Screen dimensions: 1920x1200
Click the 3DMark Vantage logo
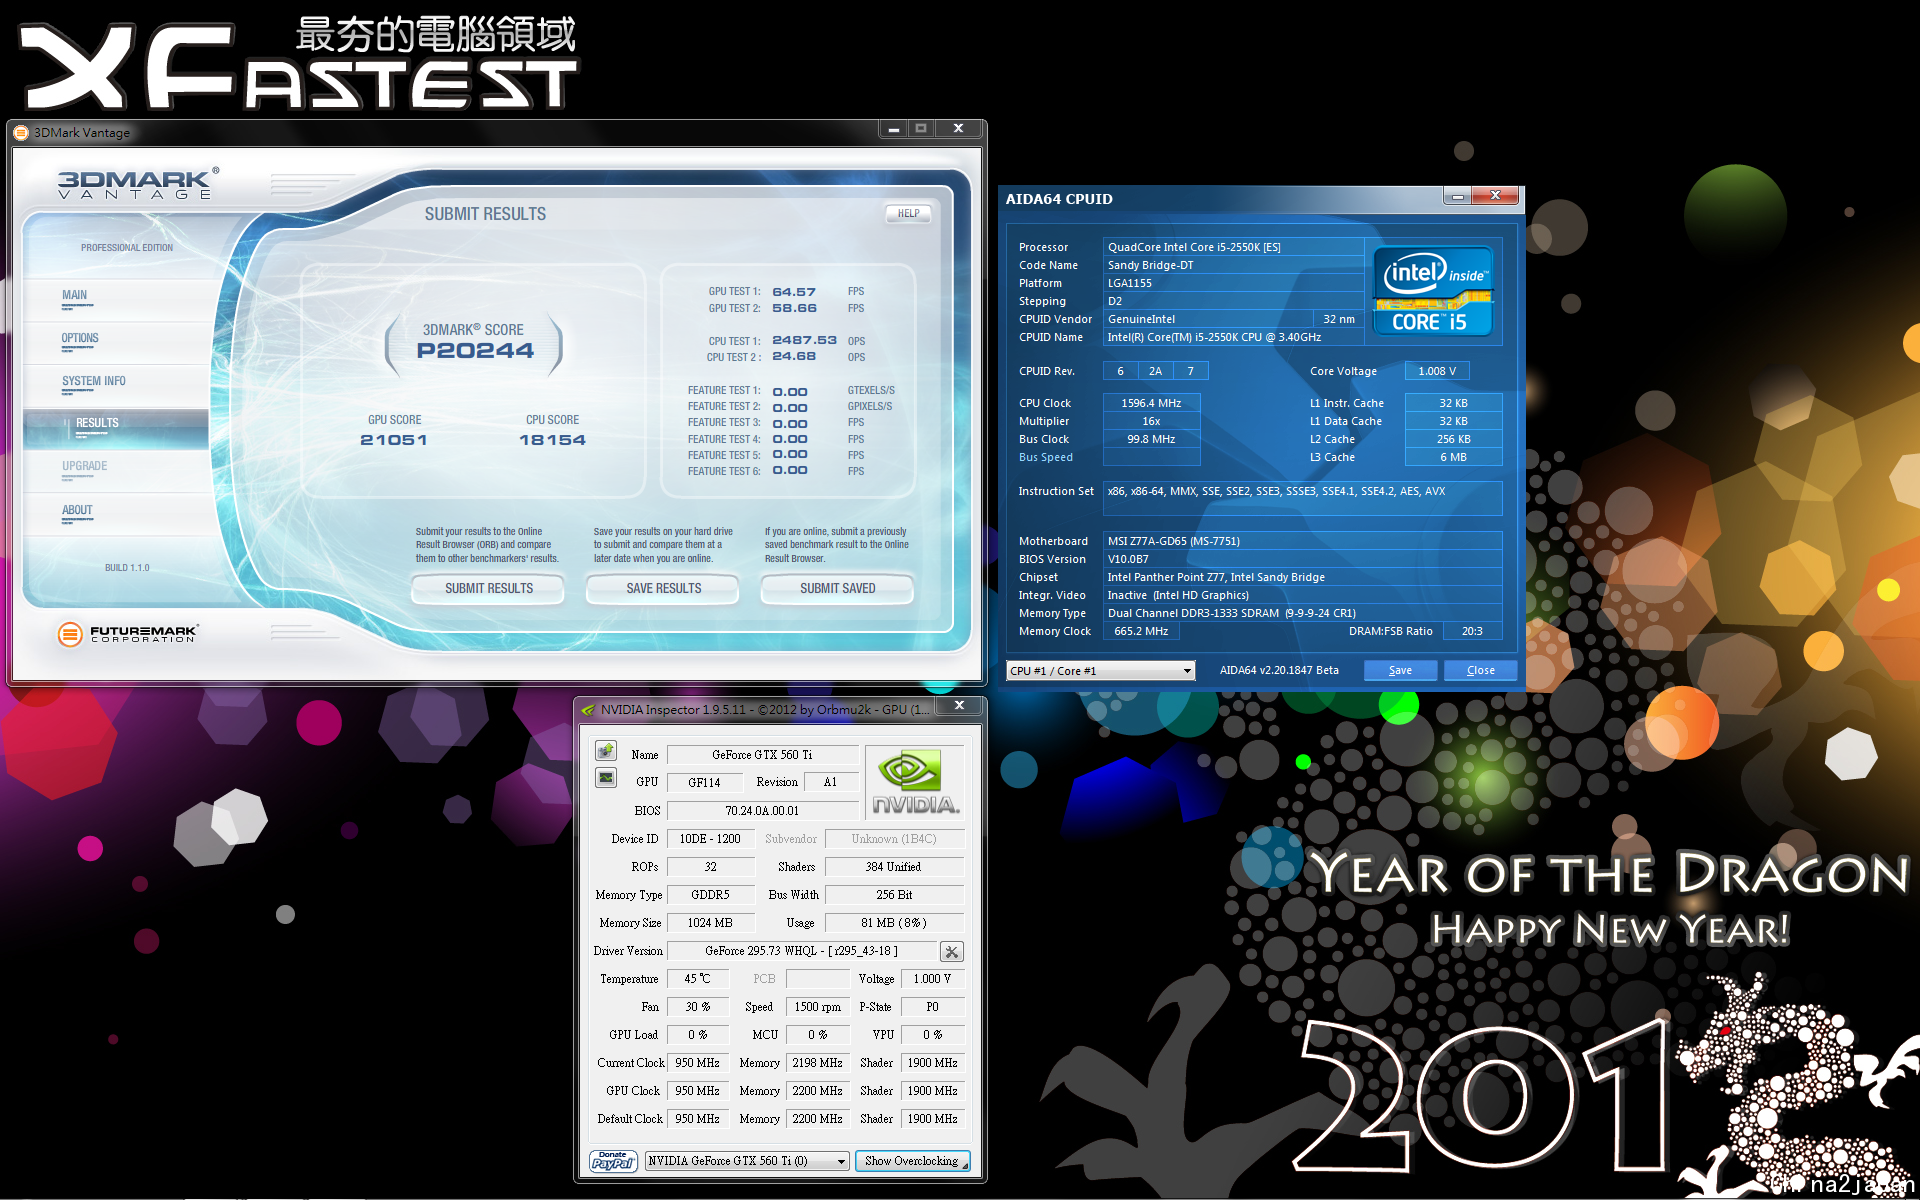click(x=138, y=184)
